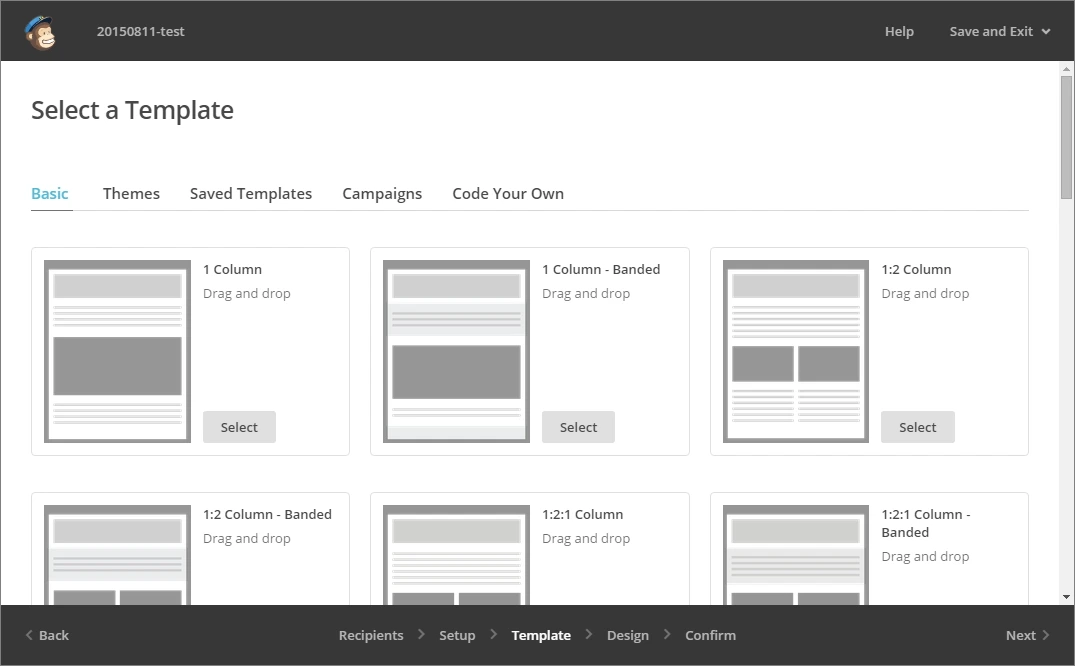The height and width of the screenshot is (666, 1075).
Task: Open the Save and Exit dropdown
Action: pos(1000,32)
